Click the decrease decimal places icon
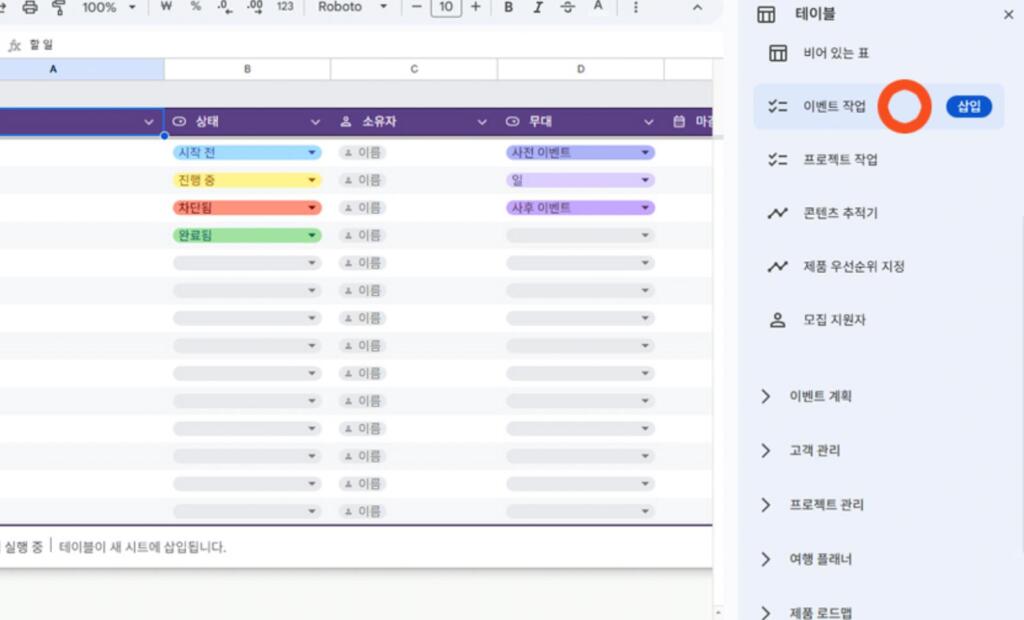Viewport: 1024px width, 620px height. 226,7
